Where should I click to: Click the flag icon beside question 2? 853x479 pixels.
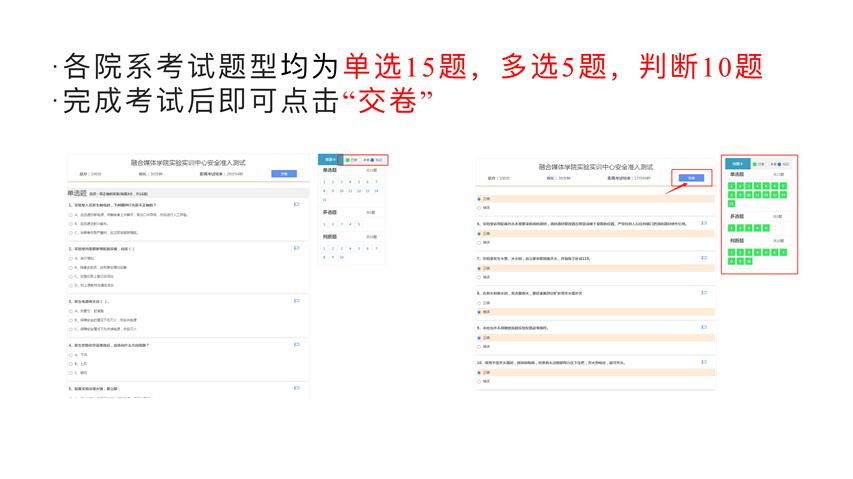296,248
